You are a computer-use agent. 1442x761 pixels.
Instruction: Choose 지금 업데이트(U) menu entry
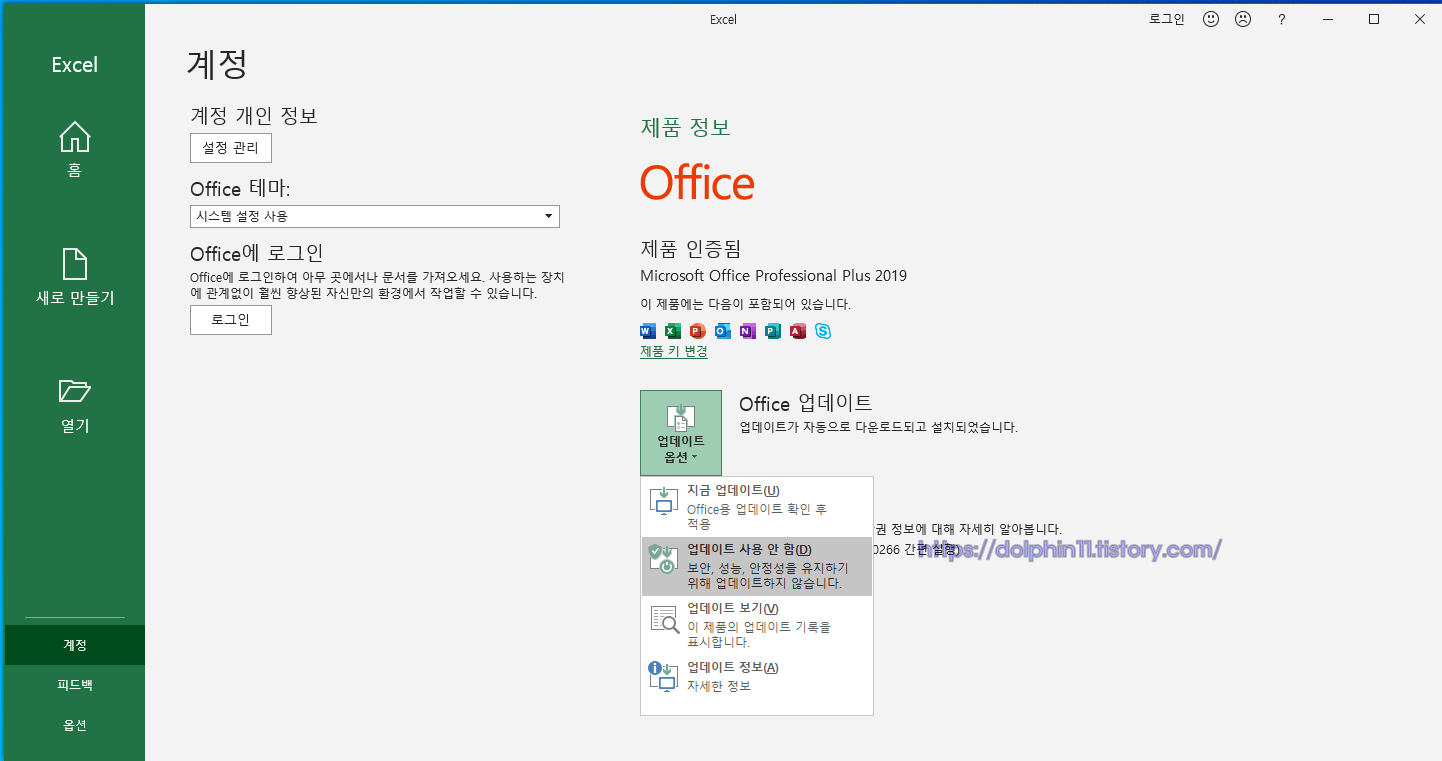(757, 507)
